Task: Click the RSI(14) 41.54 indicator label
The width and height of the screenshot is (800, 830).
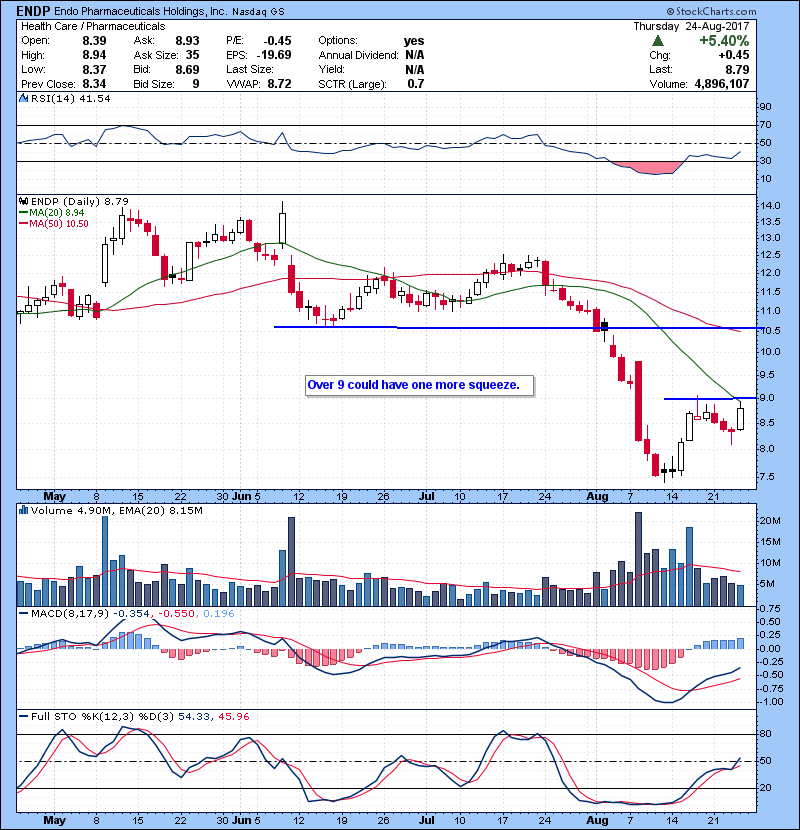Action: [x=70, y=98]
